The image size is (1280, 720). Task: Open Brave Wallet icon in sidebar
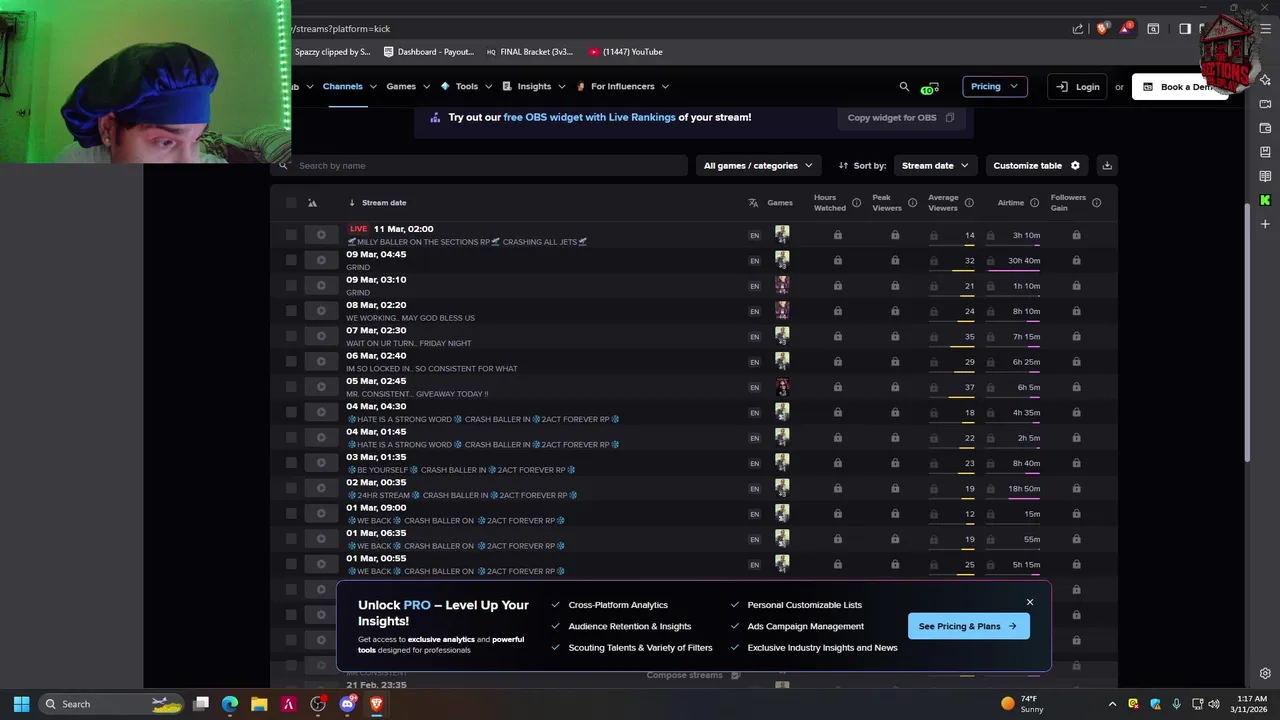click(x=1265, y=128)
